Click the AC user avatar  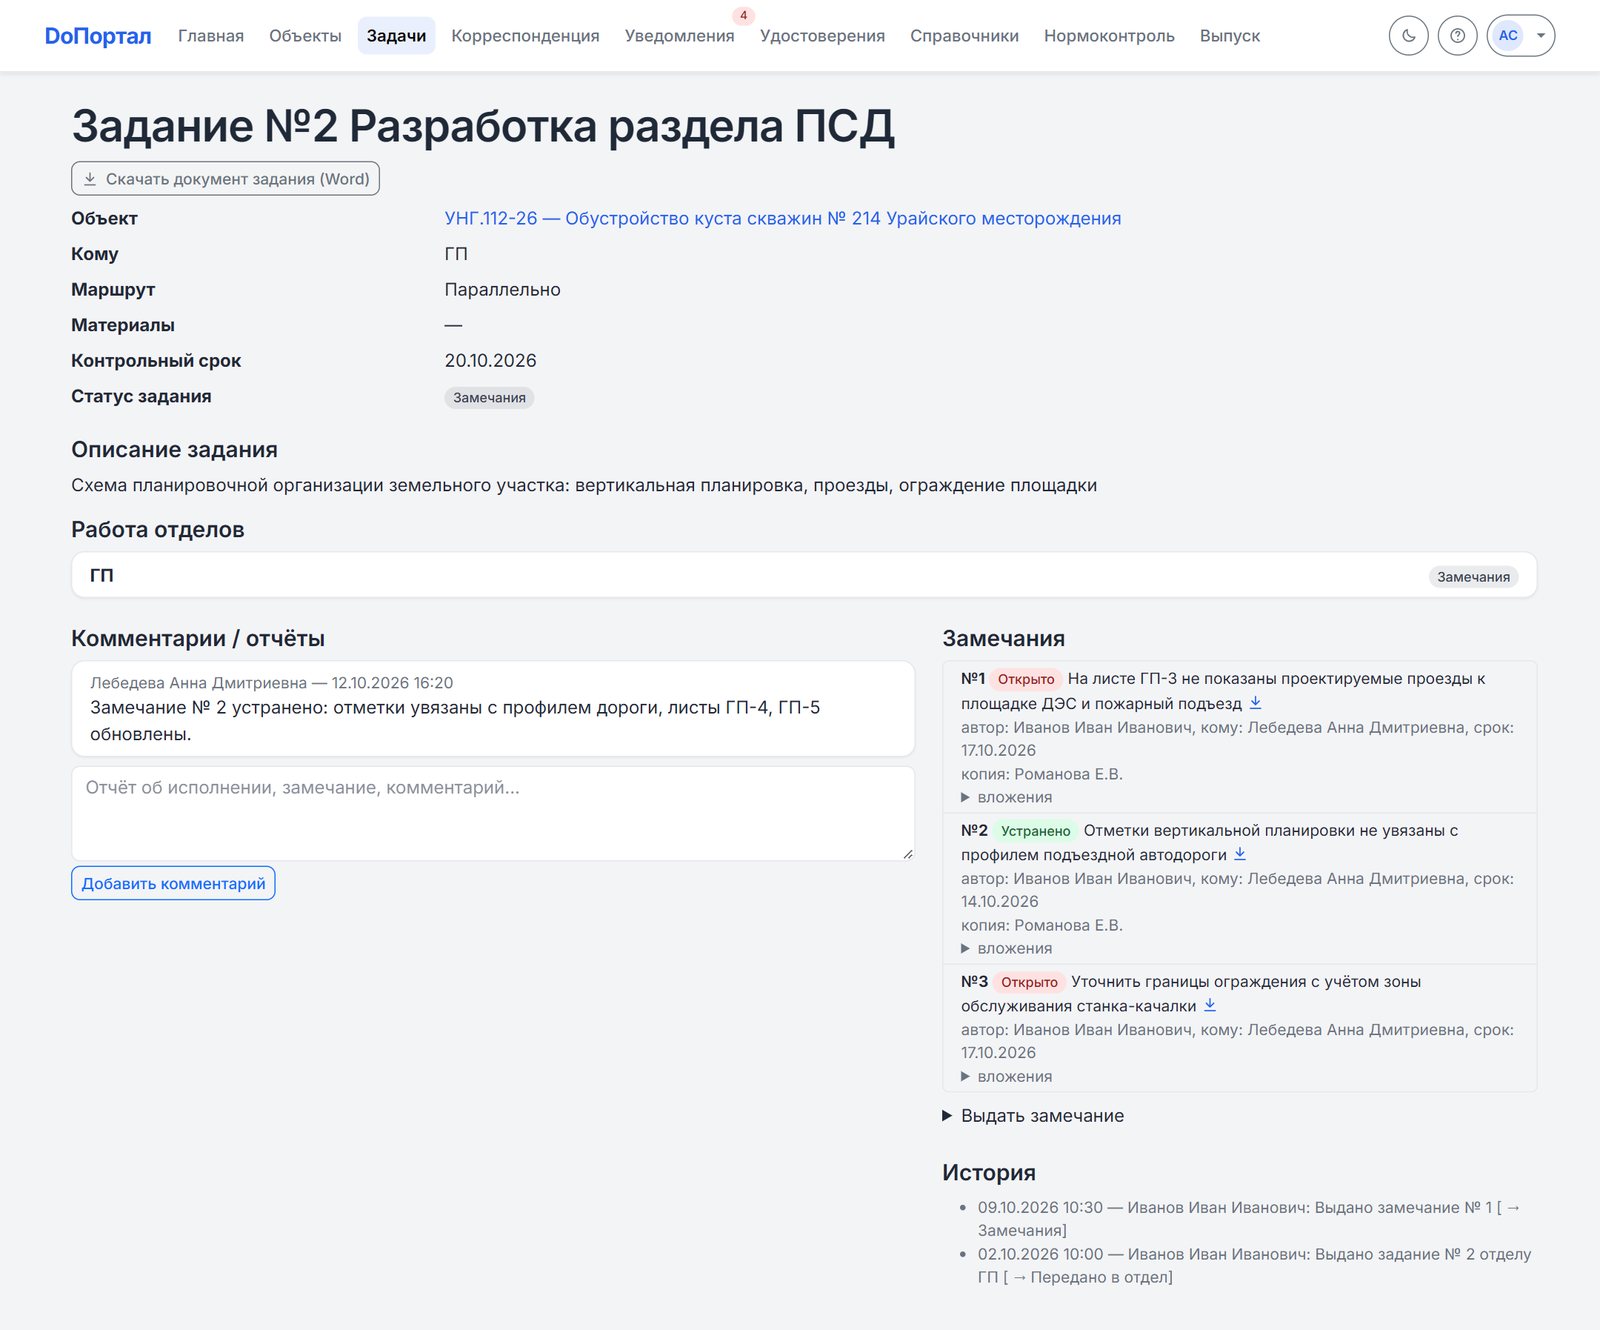tap(1508, 36)
